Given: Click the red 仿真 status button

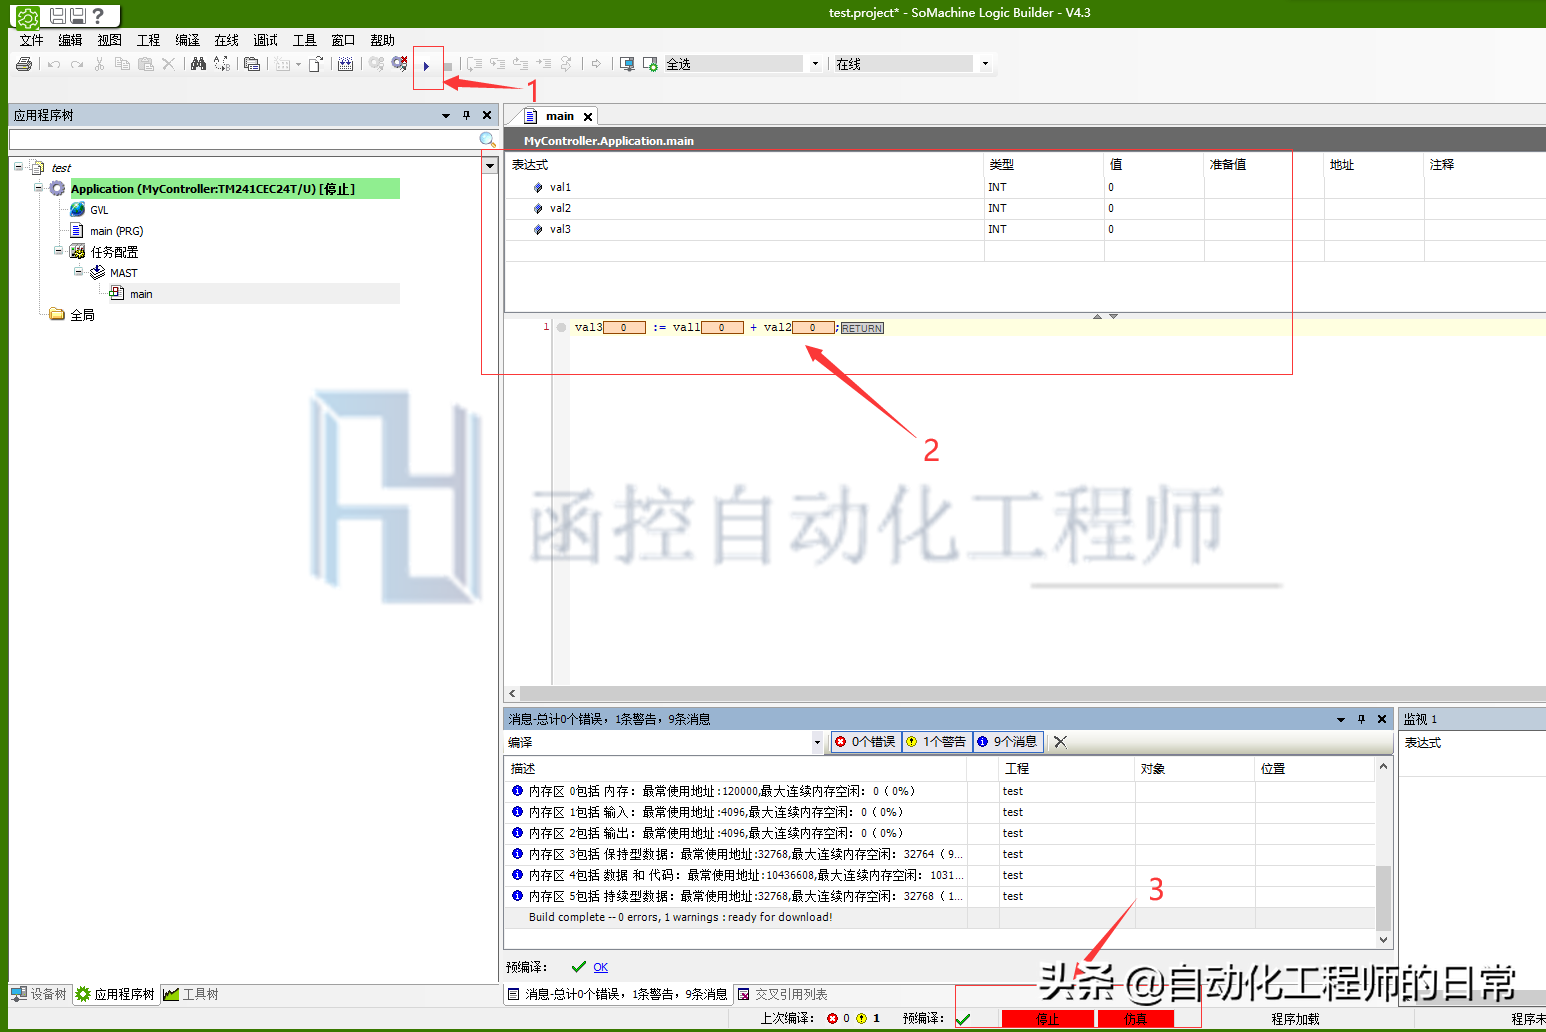Looking at the screenshot, I should point(1135,1019).
